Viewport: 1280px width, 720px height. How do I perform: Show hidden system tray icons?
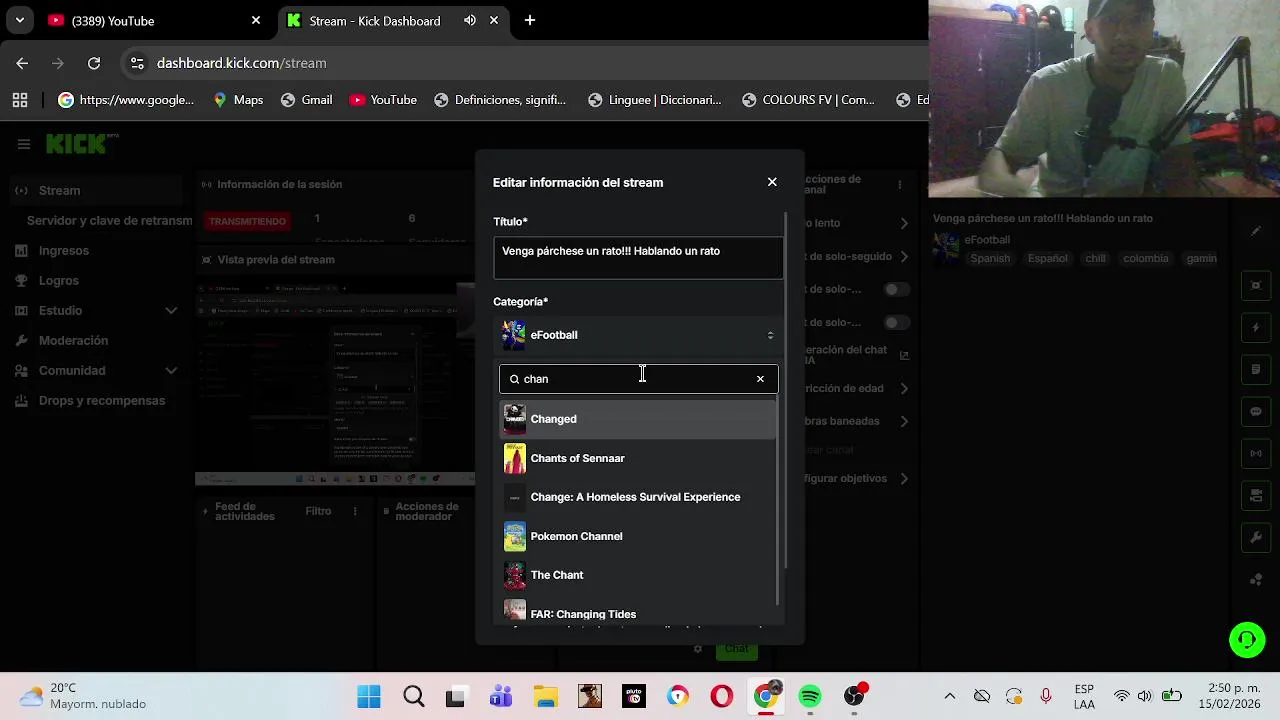click(x=950, y=696)
